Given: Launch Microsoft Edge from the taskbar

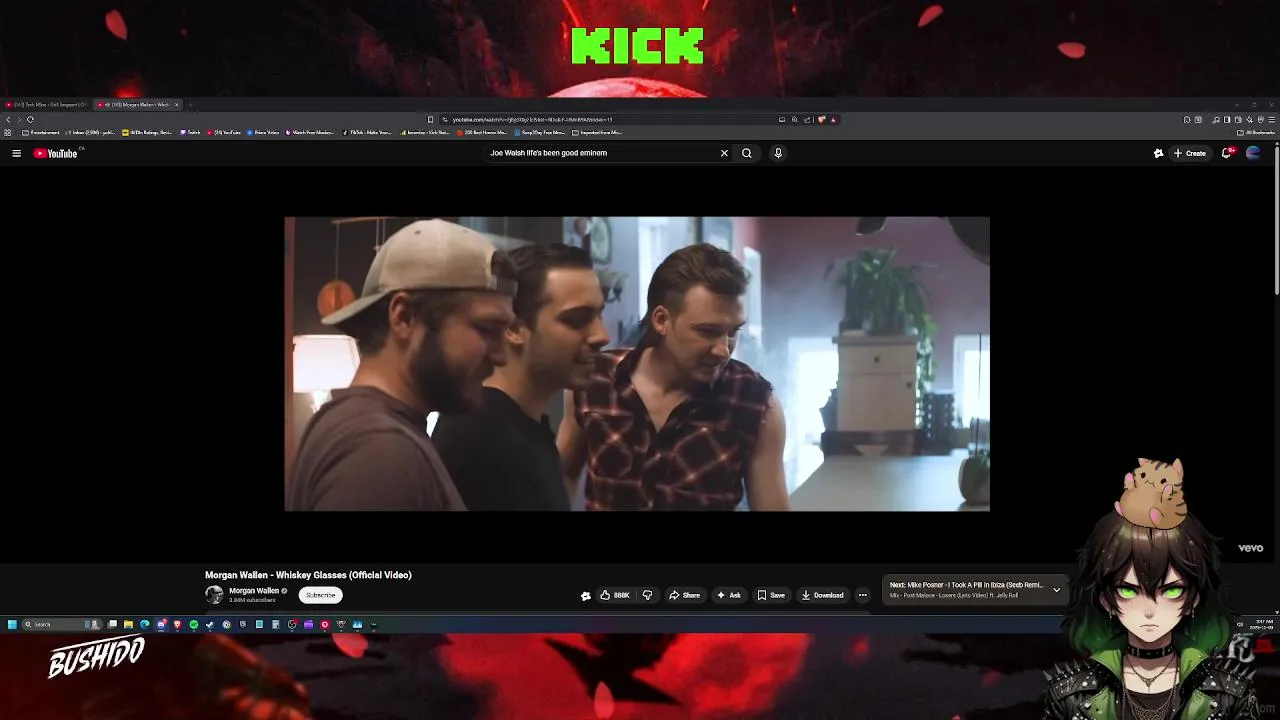Looking at the screenshot, I should (145, 624).
